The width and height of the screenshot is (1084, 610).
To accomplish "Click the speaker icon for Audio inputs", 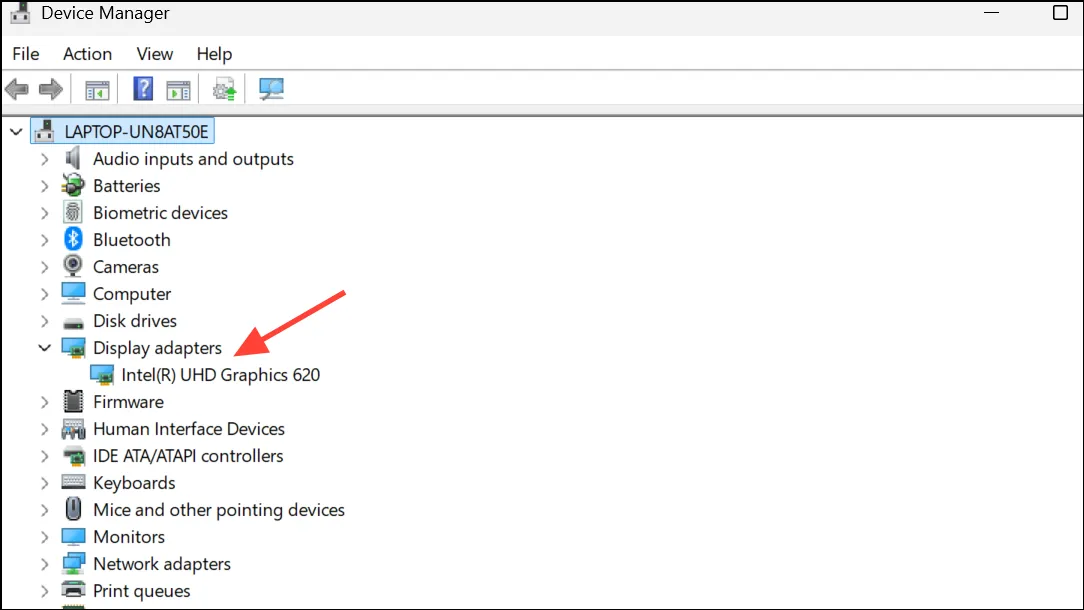I will click(x=73, y=158).
